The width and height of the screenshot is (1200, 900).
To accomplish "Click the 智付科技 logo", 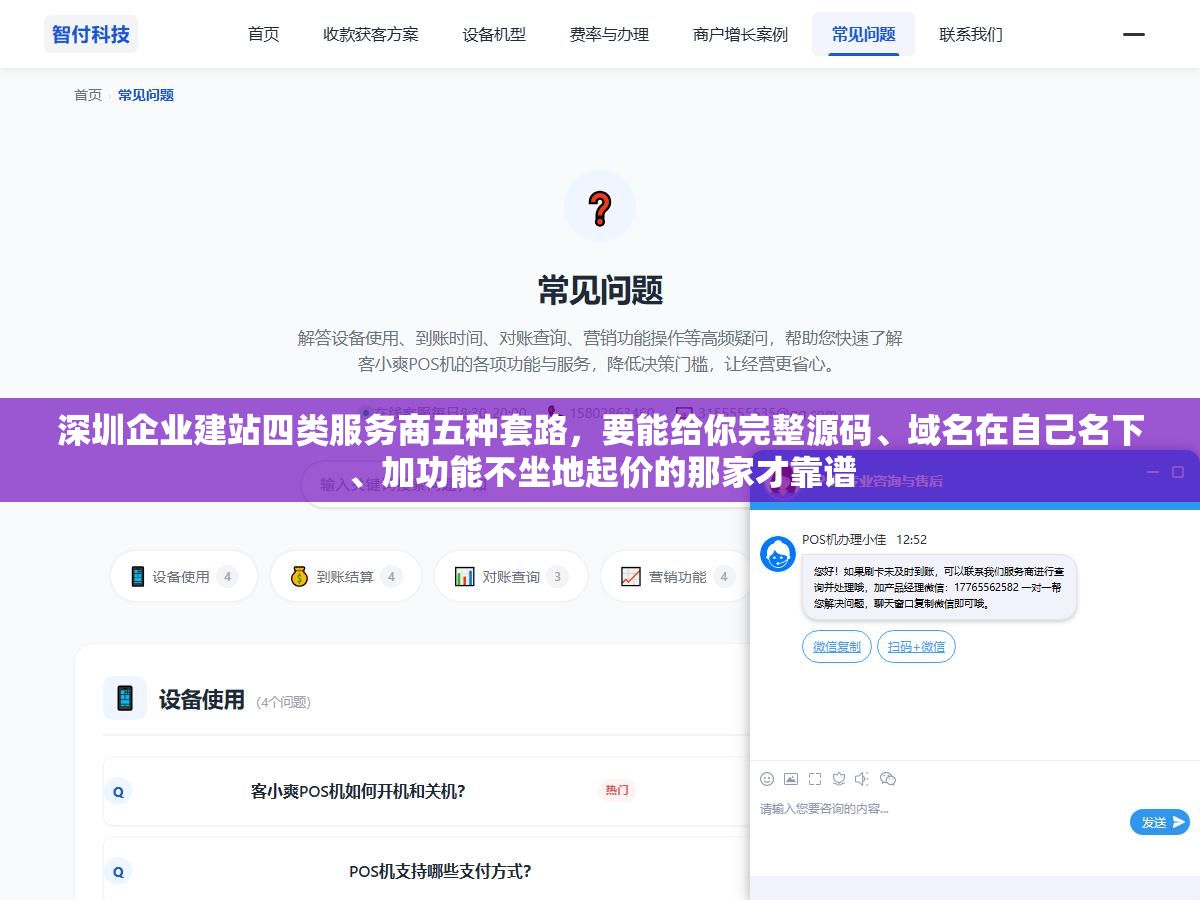I will click(91, 34).
